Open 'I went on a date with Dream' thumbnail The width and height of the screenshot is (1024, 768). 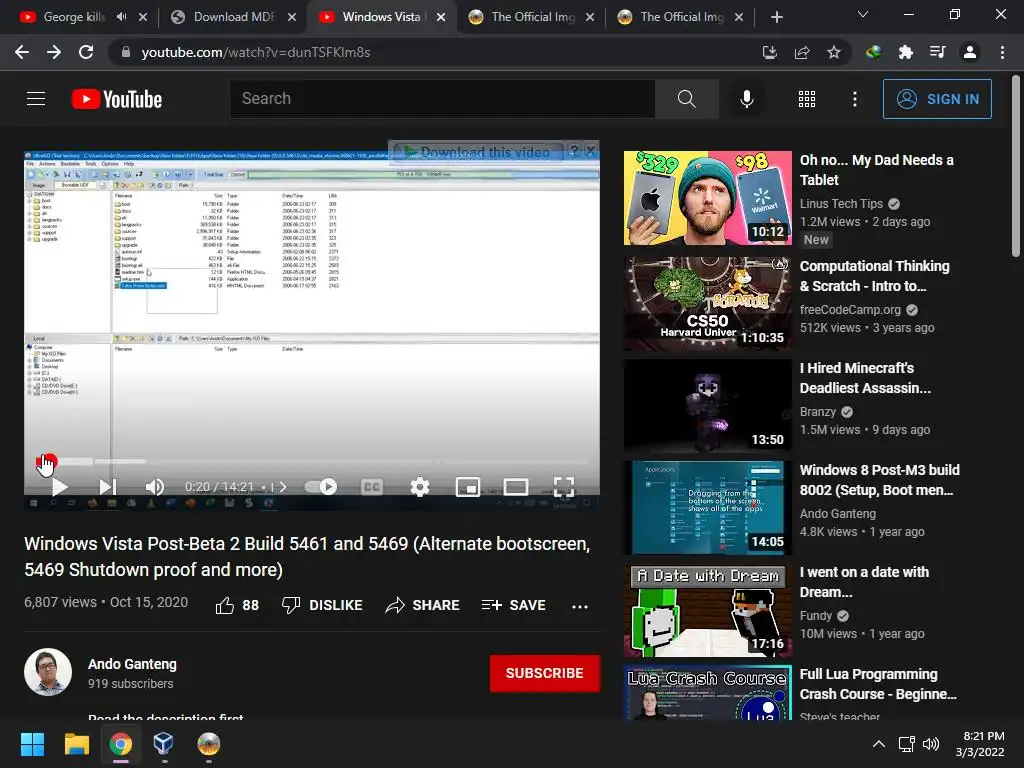(x=708, y=610)
